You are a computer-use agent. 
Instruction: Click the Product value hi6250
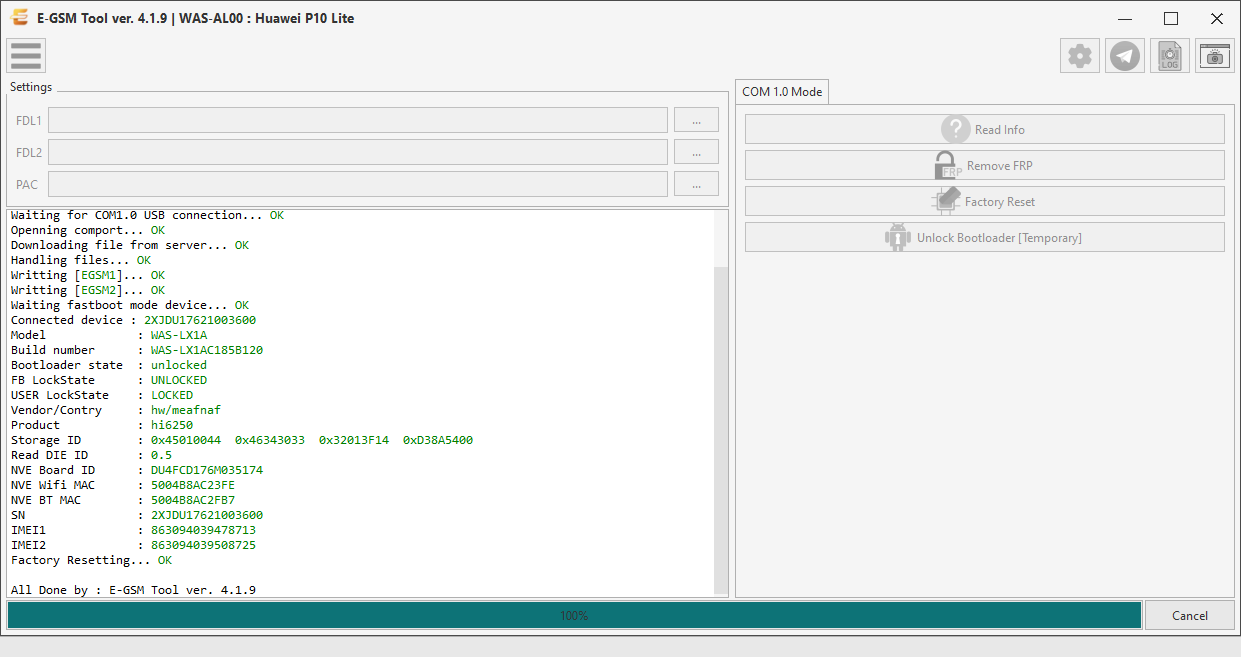click(x=172, y=425)
